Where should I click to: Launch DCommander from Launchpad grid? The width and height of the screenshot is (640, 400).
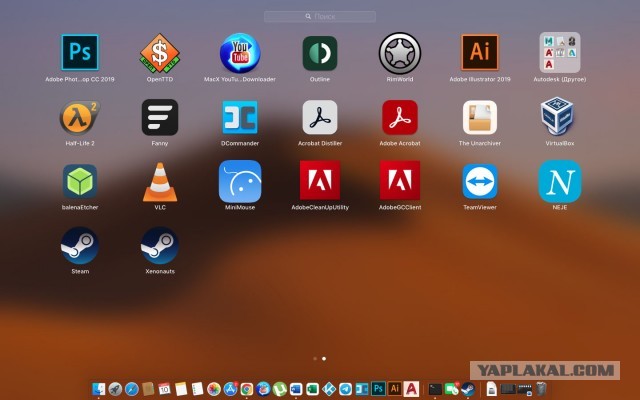pos(240,117)
